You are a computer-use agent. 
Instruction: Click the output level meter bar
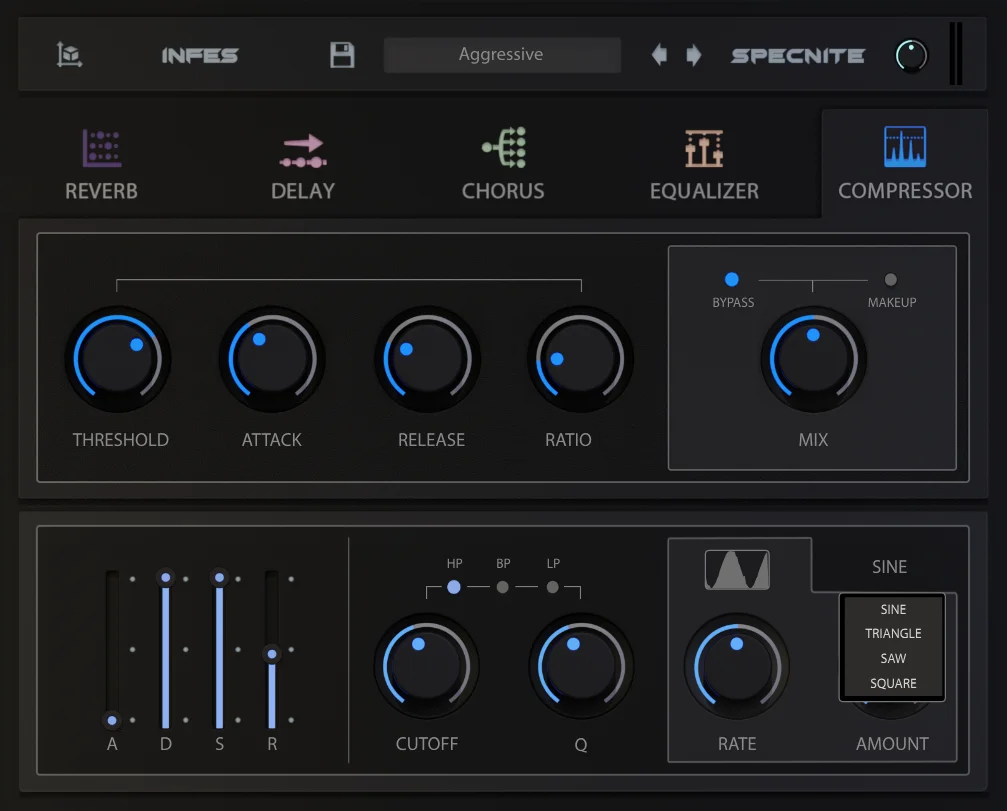click(x=956, y=54)
